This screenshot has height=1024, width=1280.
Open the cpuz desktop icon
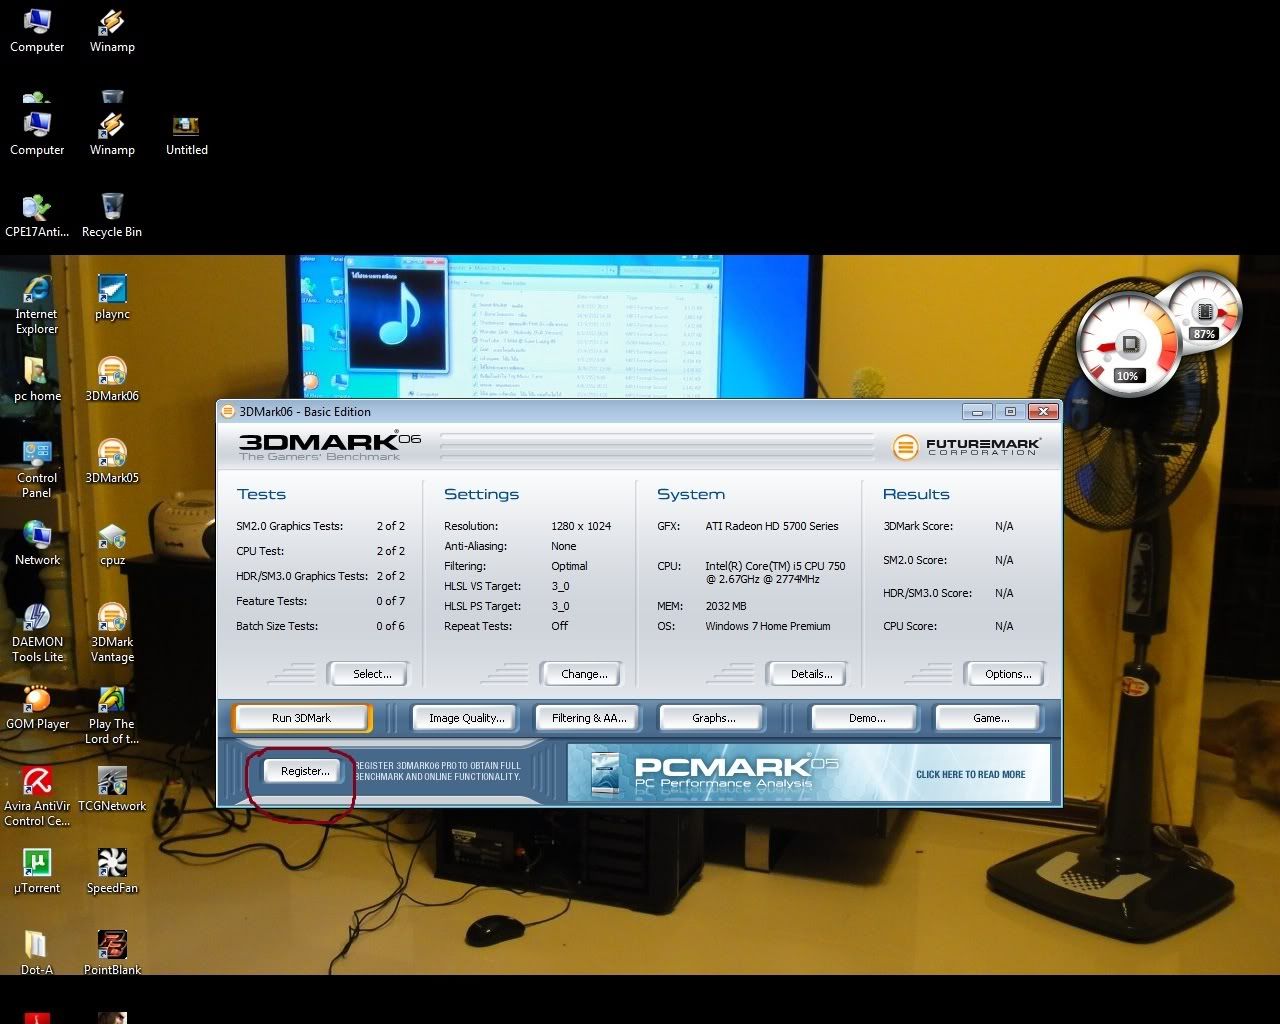pos(112,538)
